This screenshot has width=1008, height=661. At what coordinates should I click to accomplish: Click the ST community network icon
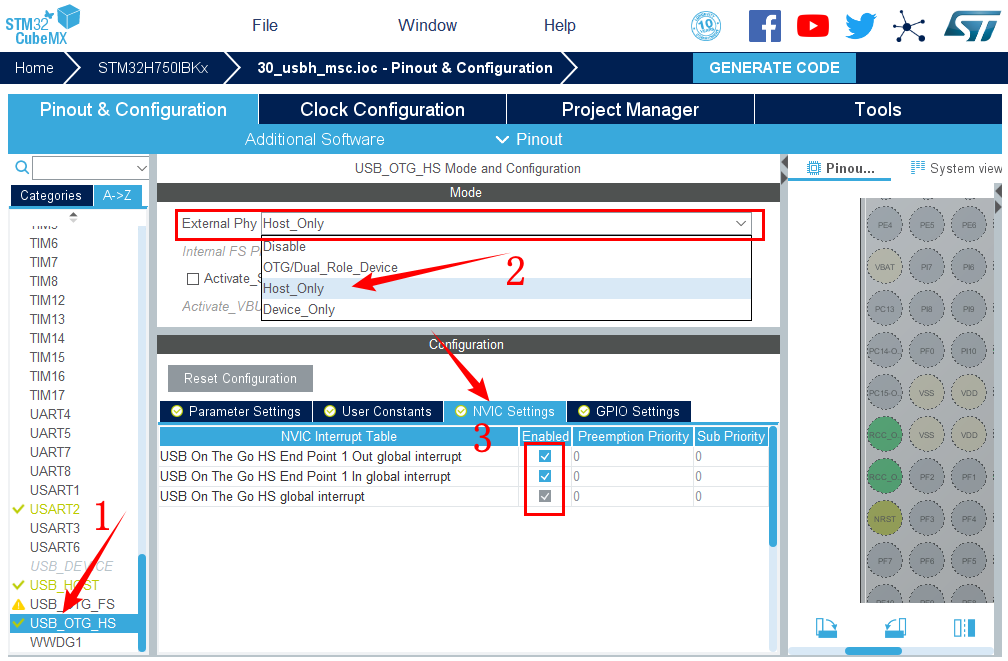click(909, 26)
